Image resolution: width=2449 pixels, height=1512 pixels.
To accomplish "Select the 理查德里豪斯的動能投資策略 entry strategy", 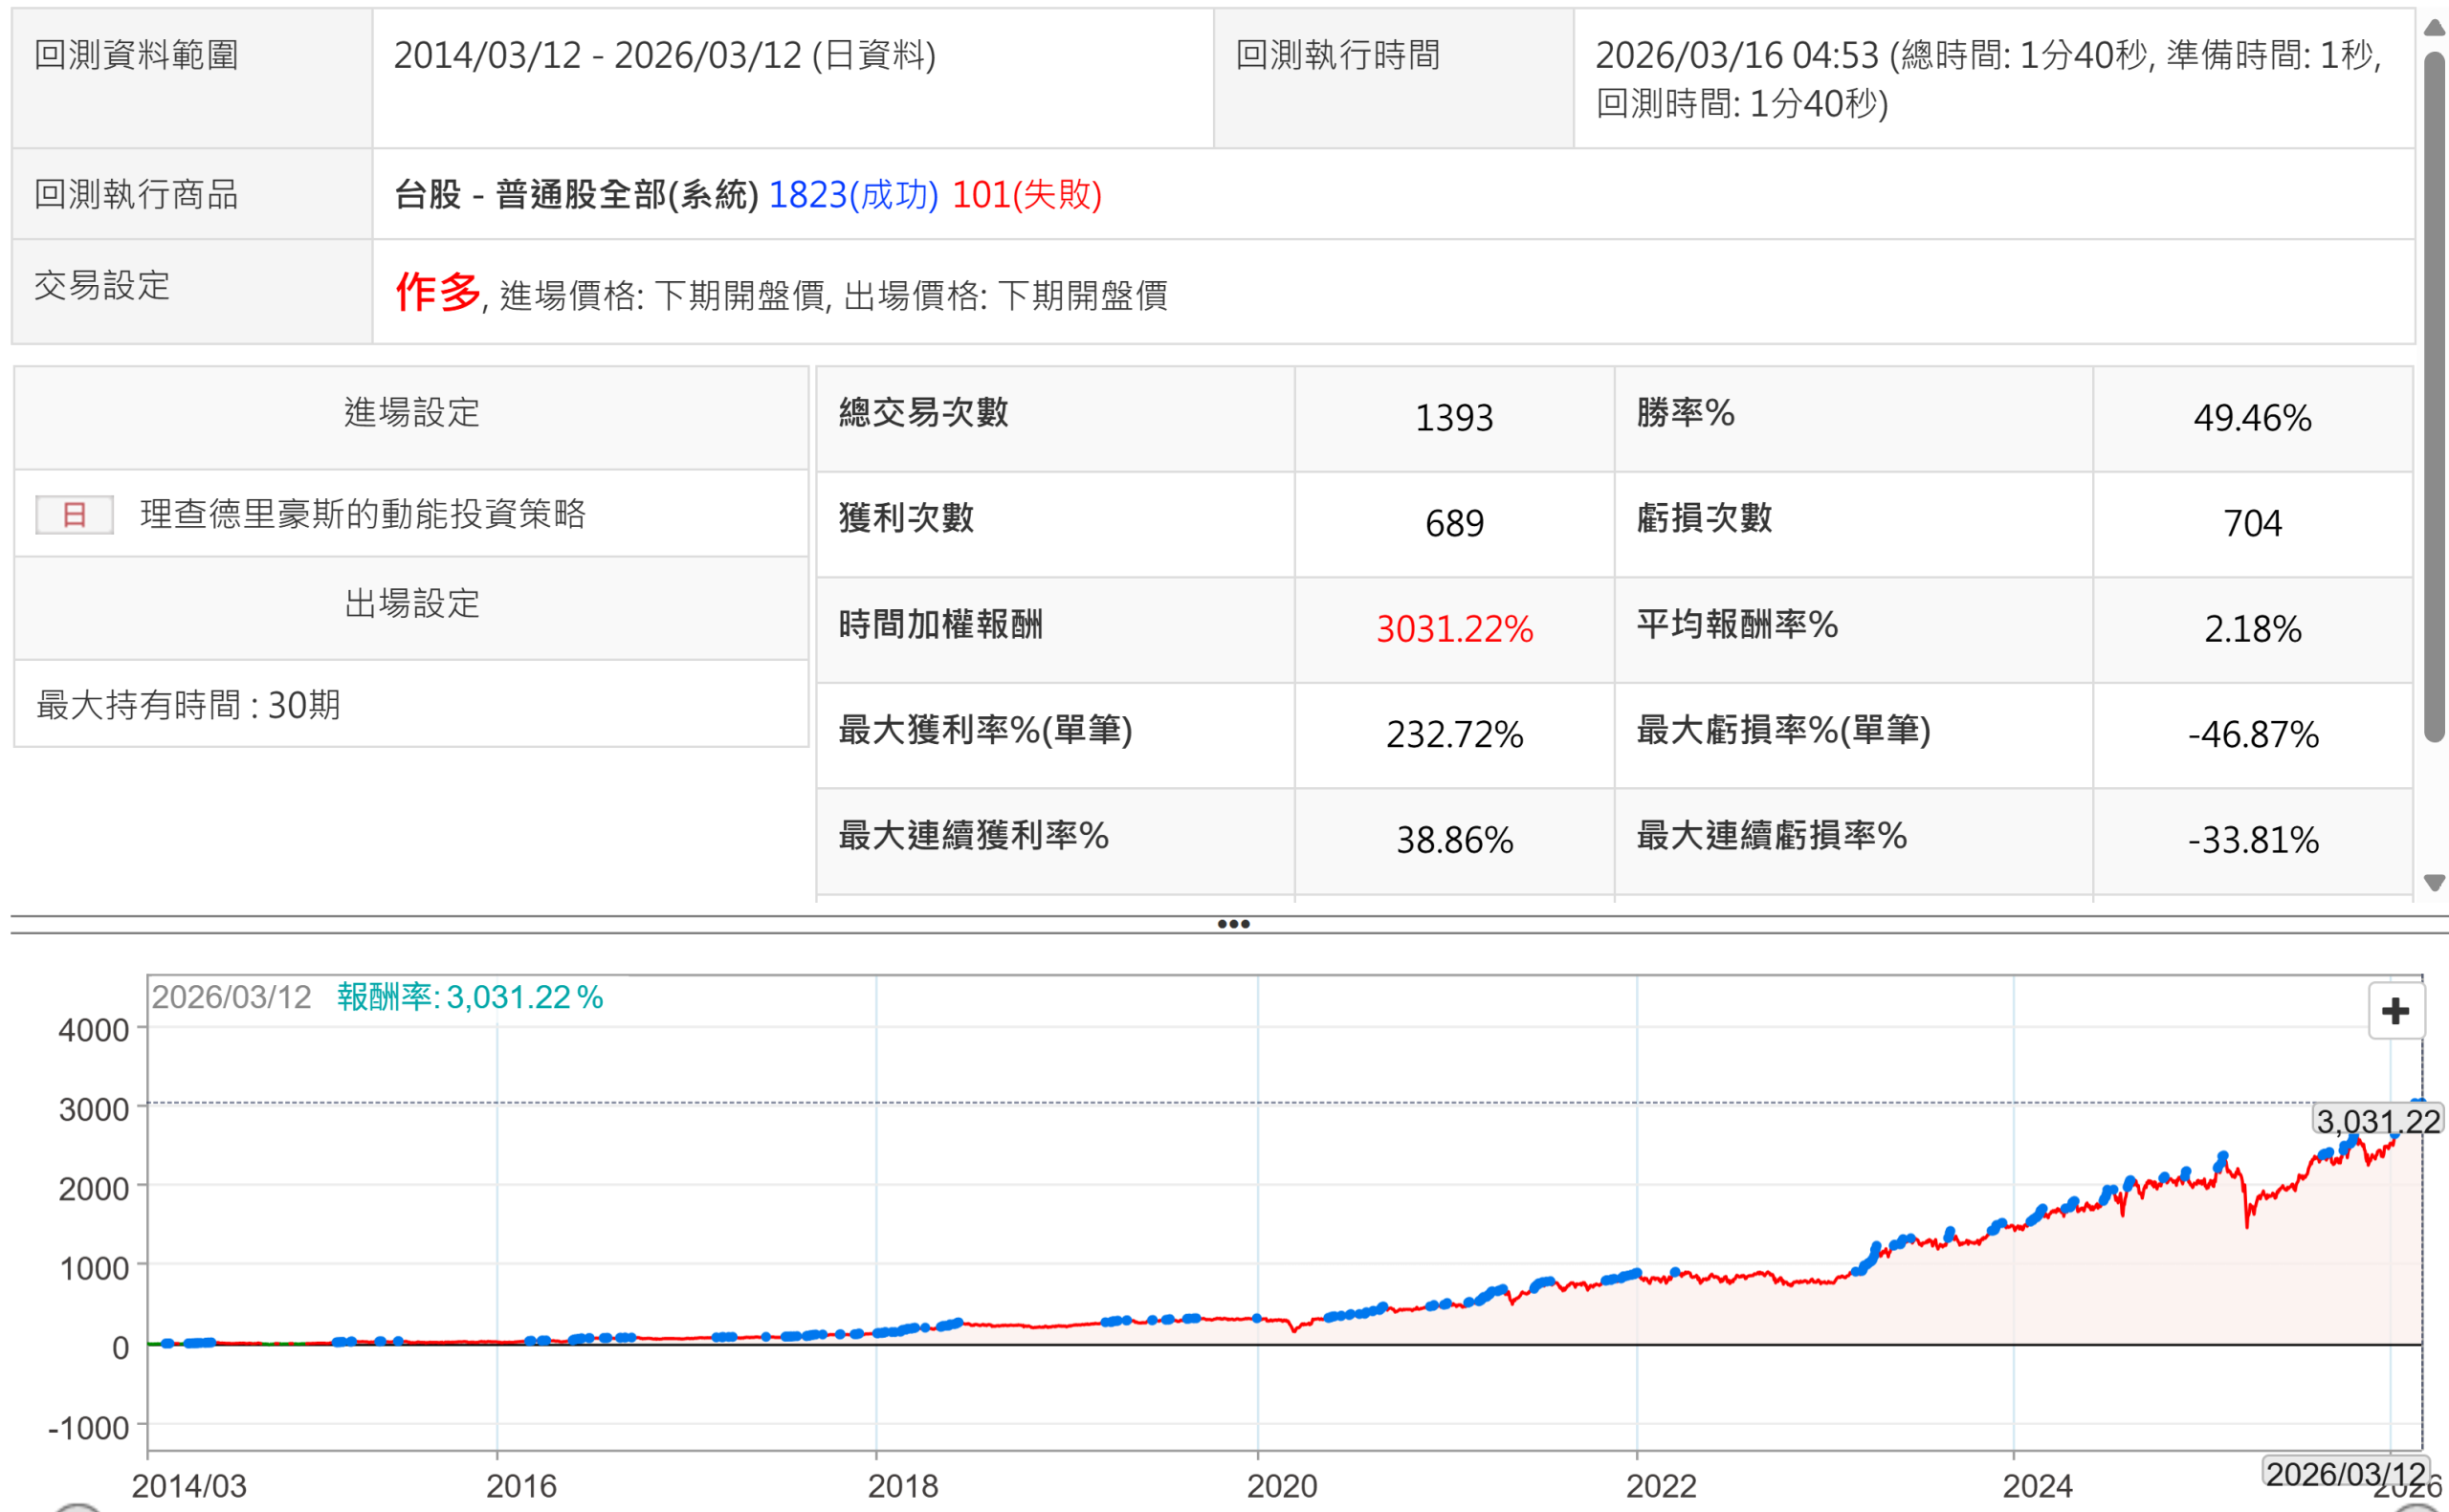I will click(363, 514).
